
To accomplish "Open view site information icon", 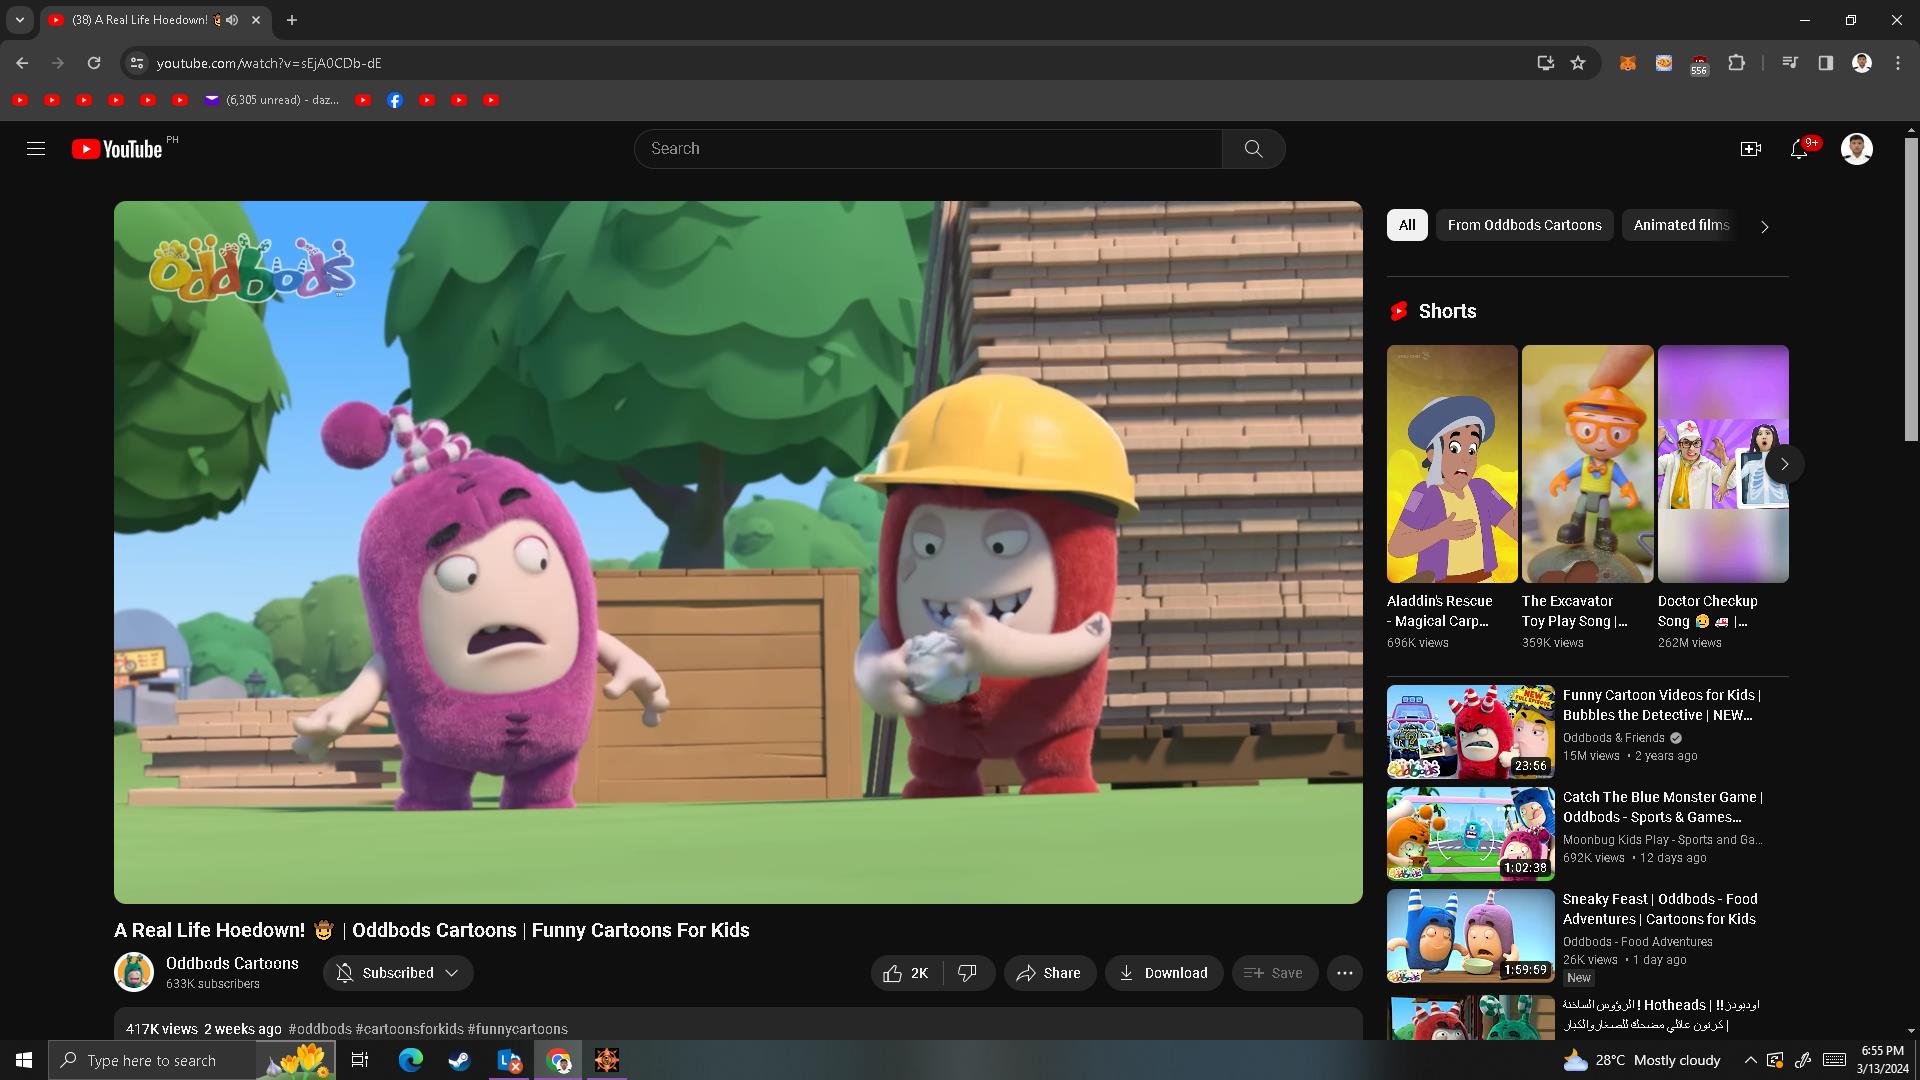I will 137,63.
